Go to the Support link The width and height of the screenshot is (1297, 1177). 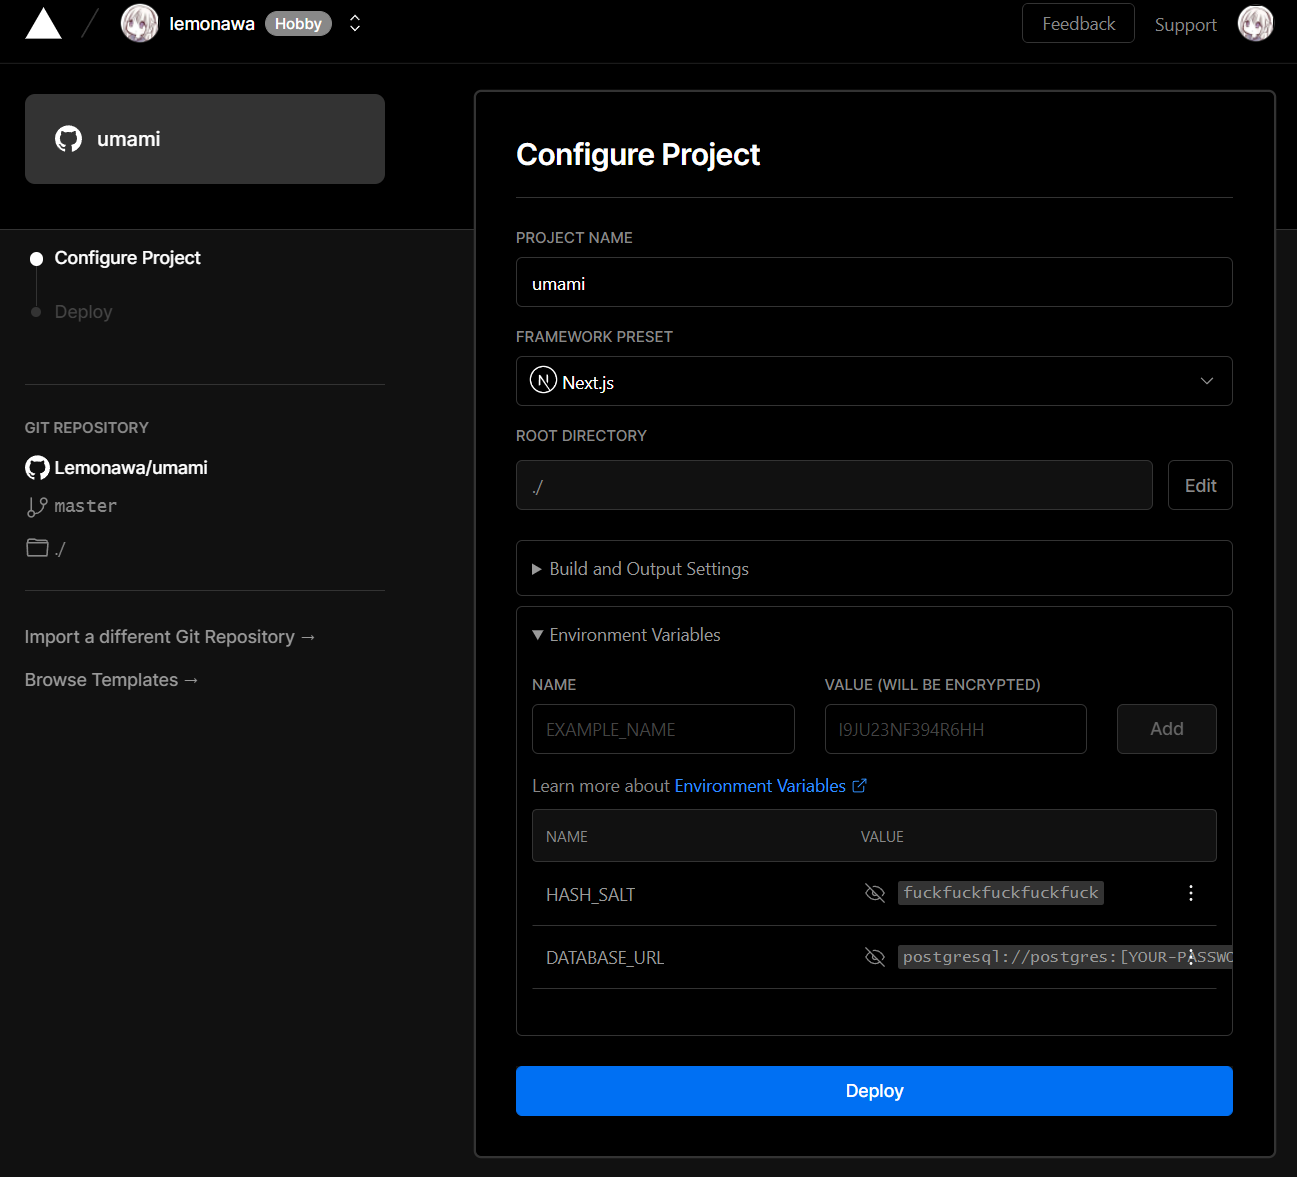pos(1185,24)
